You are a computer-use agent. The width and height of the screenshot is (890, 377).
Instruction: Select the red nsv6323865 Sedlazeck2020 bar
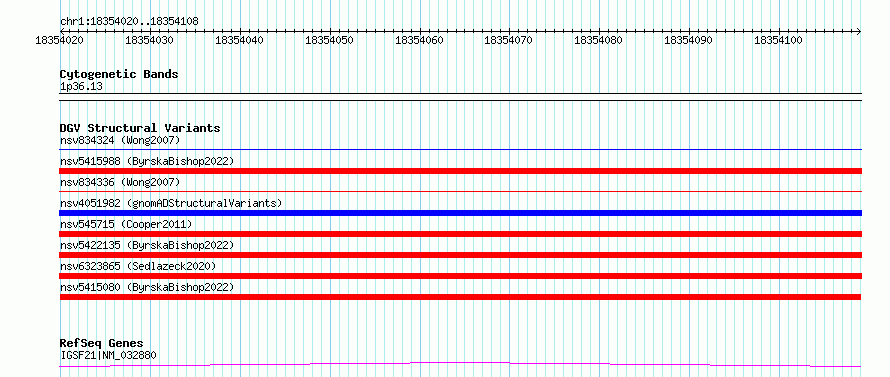point(460,276)
